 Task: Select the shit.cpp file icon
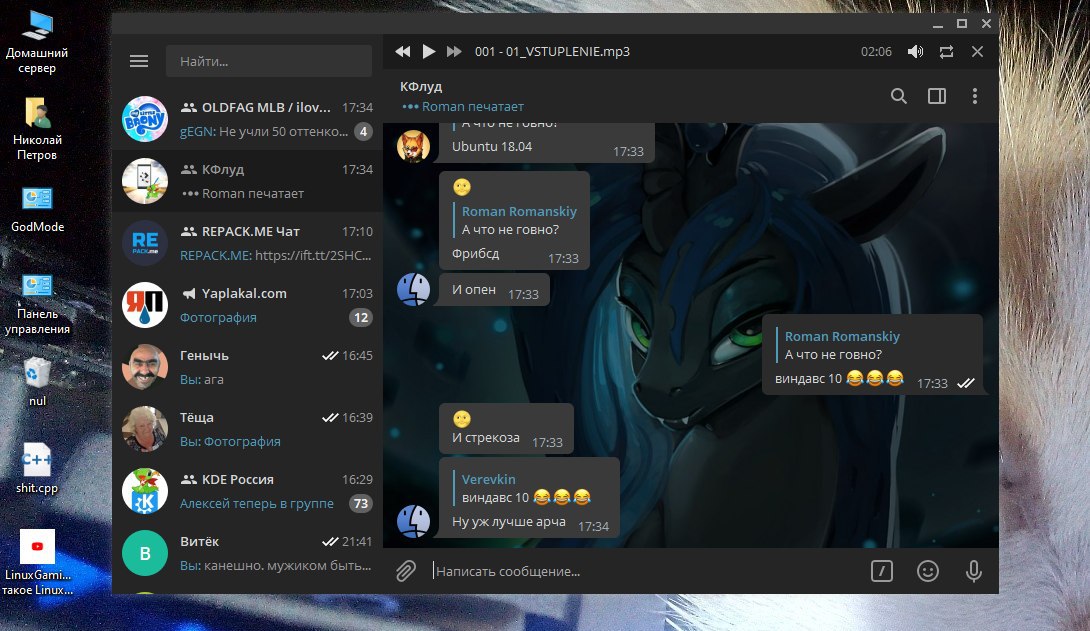37,468
